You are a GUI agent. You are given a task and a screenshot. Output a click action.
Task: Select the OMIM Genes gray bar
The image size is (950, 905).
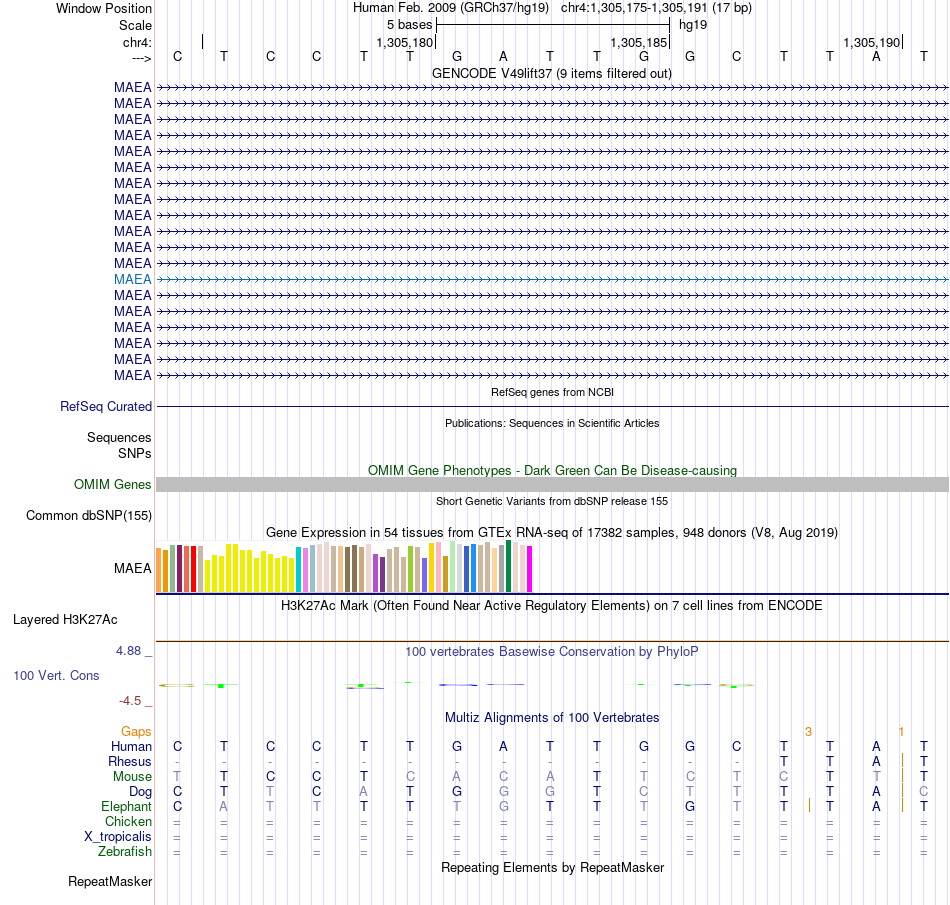(x=552, y=484)
